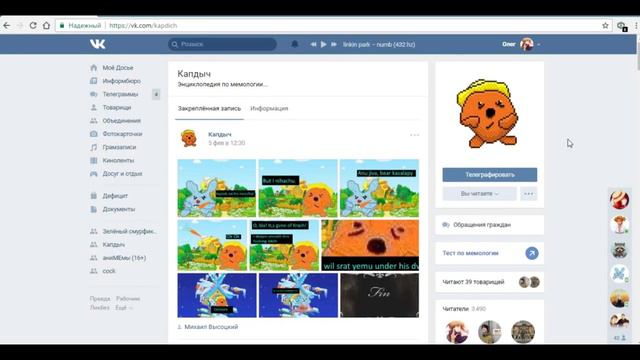The height and width of the screenshot is (360, 640).
Task: Open comic panel 'wil srat yemu under his'
Action: click(x=370, y=245)
